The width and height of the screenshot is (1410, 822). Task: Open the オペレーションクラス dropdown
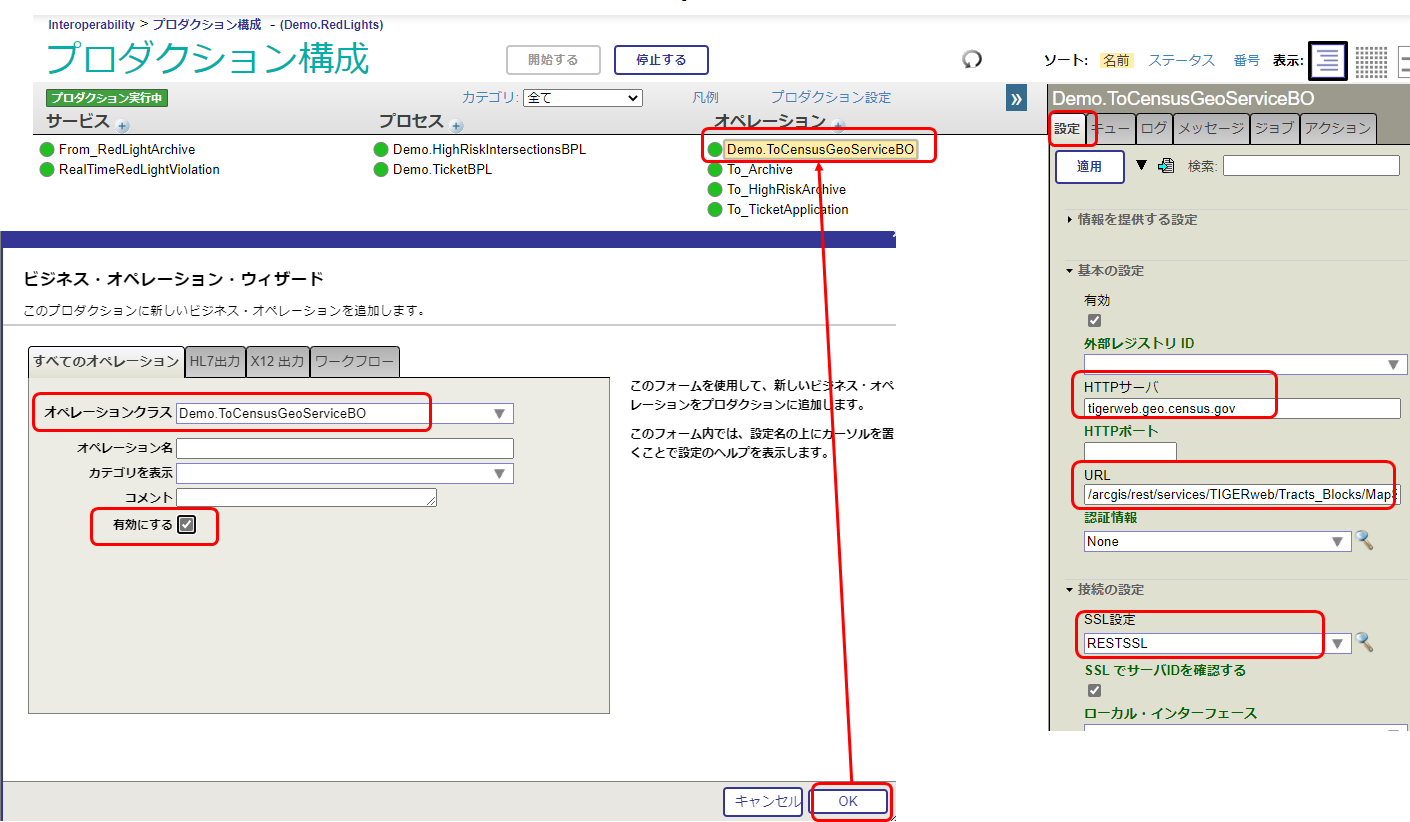pos(499,414)
